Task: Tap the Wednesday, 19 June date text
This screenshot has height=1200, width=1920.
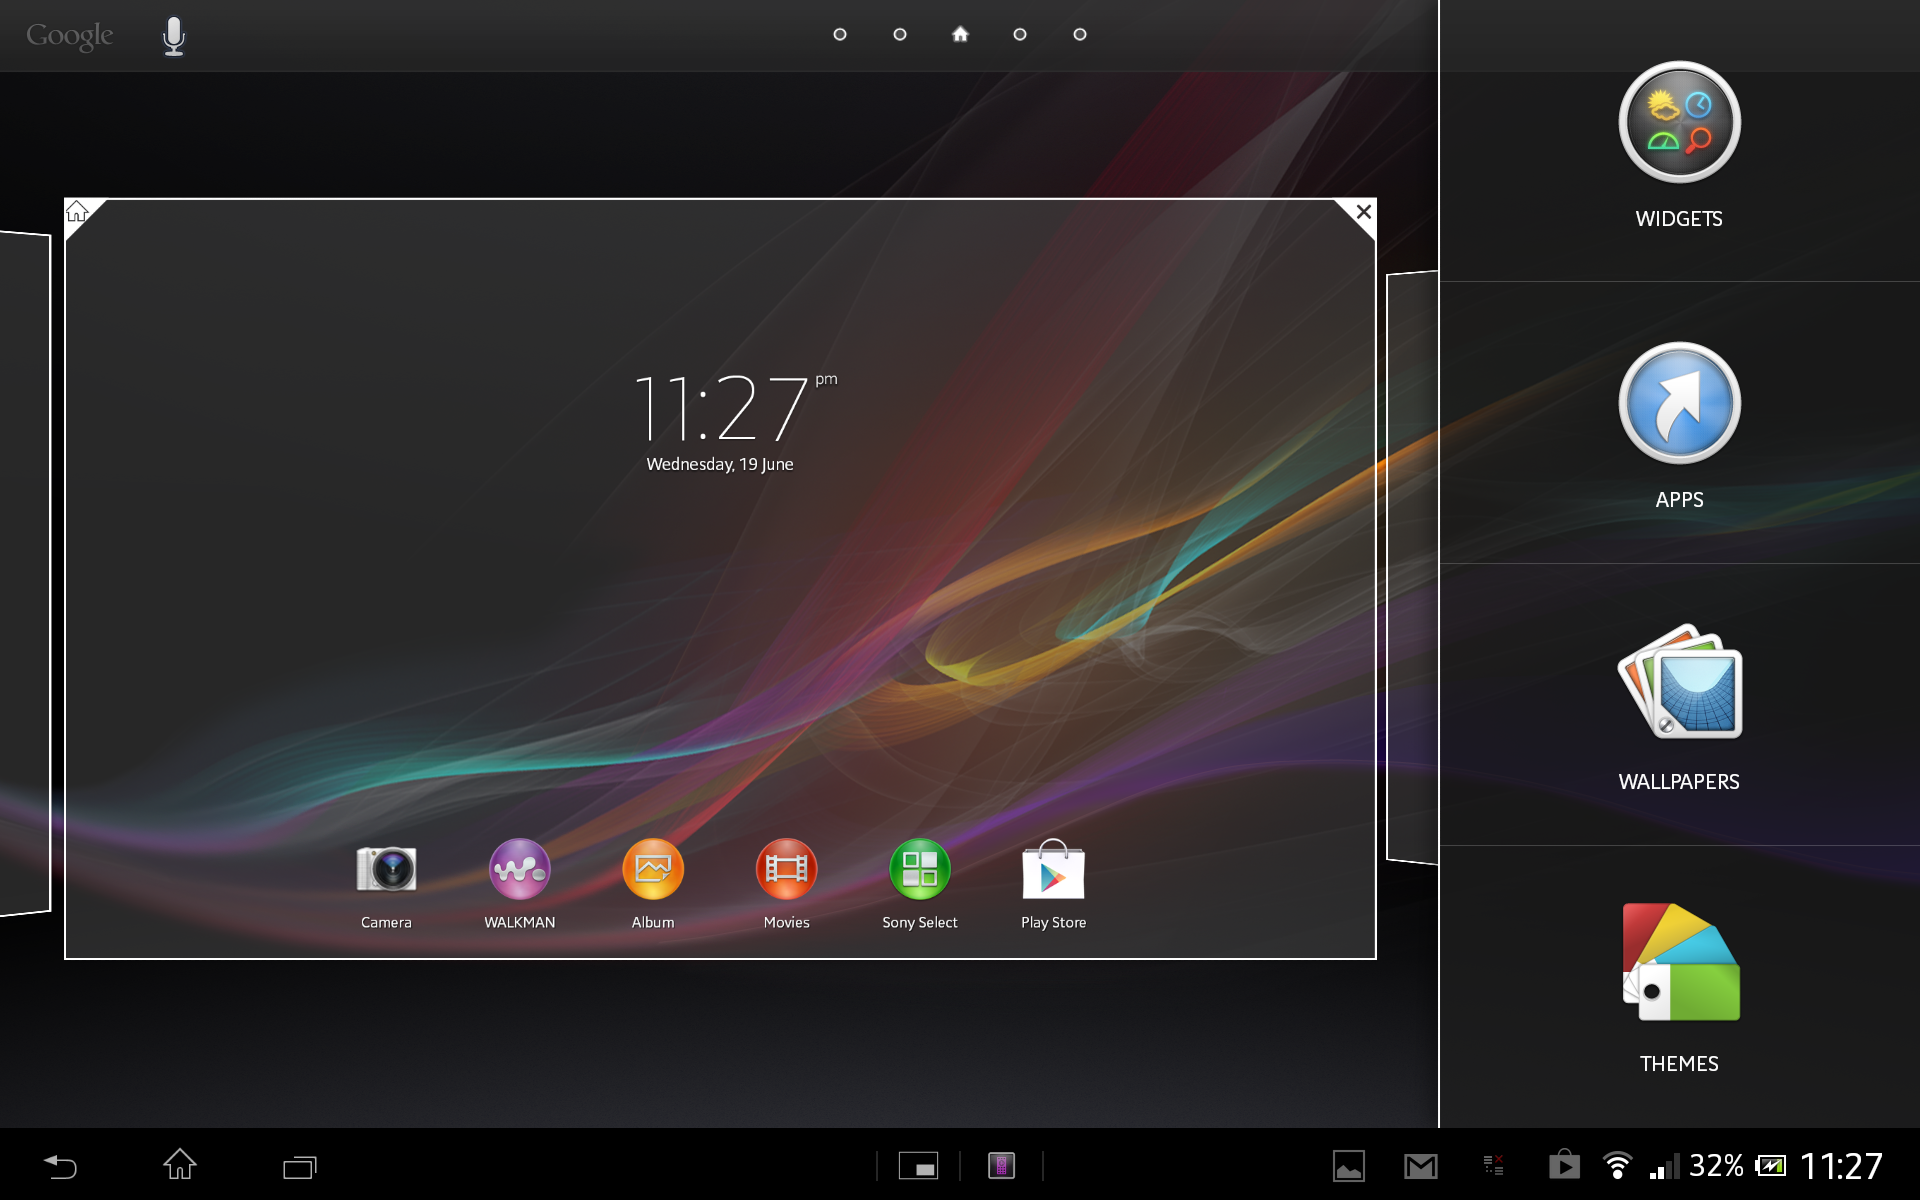Action: point(720,464)
